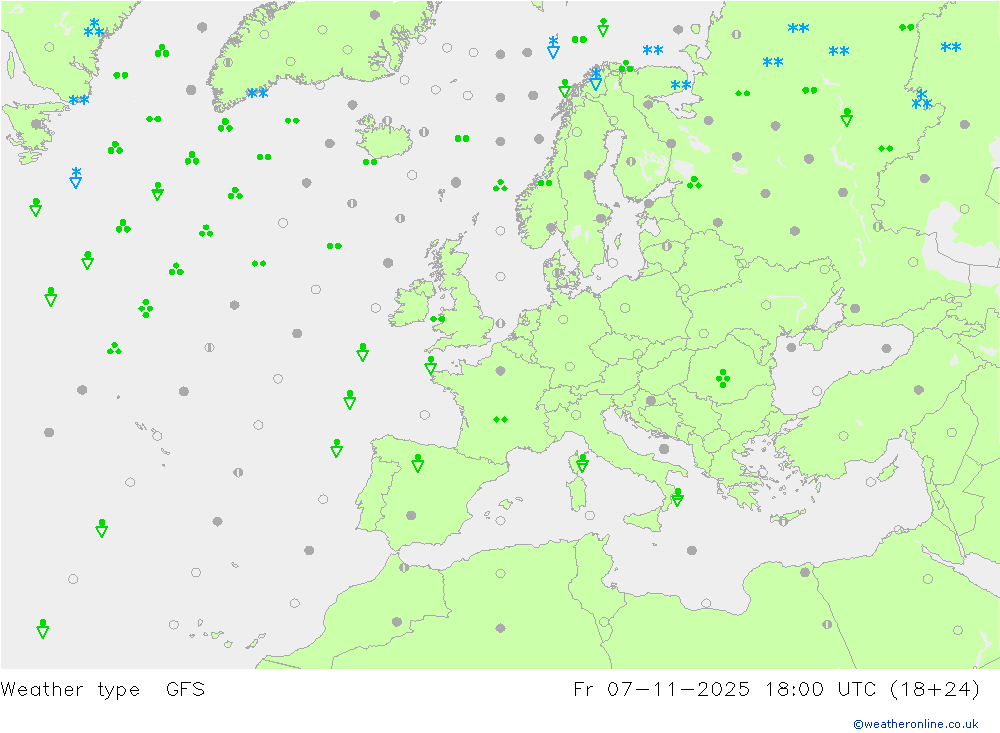Click the shower symbol over southern Italy's toe

pos(677,497)
